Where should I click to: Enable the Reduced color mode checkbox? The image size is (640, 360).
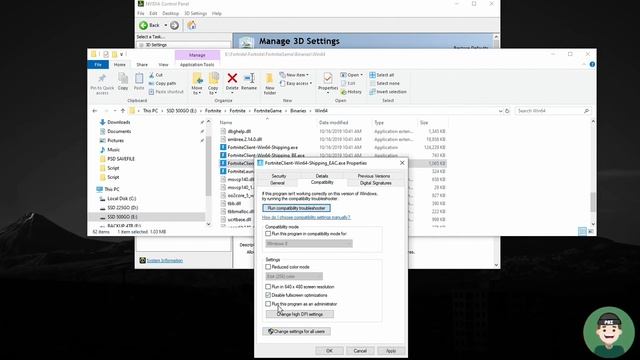click(x=268, y=267)
